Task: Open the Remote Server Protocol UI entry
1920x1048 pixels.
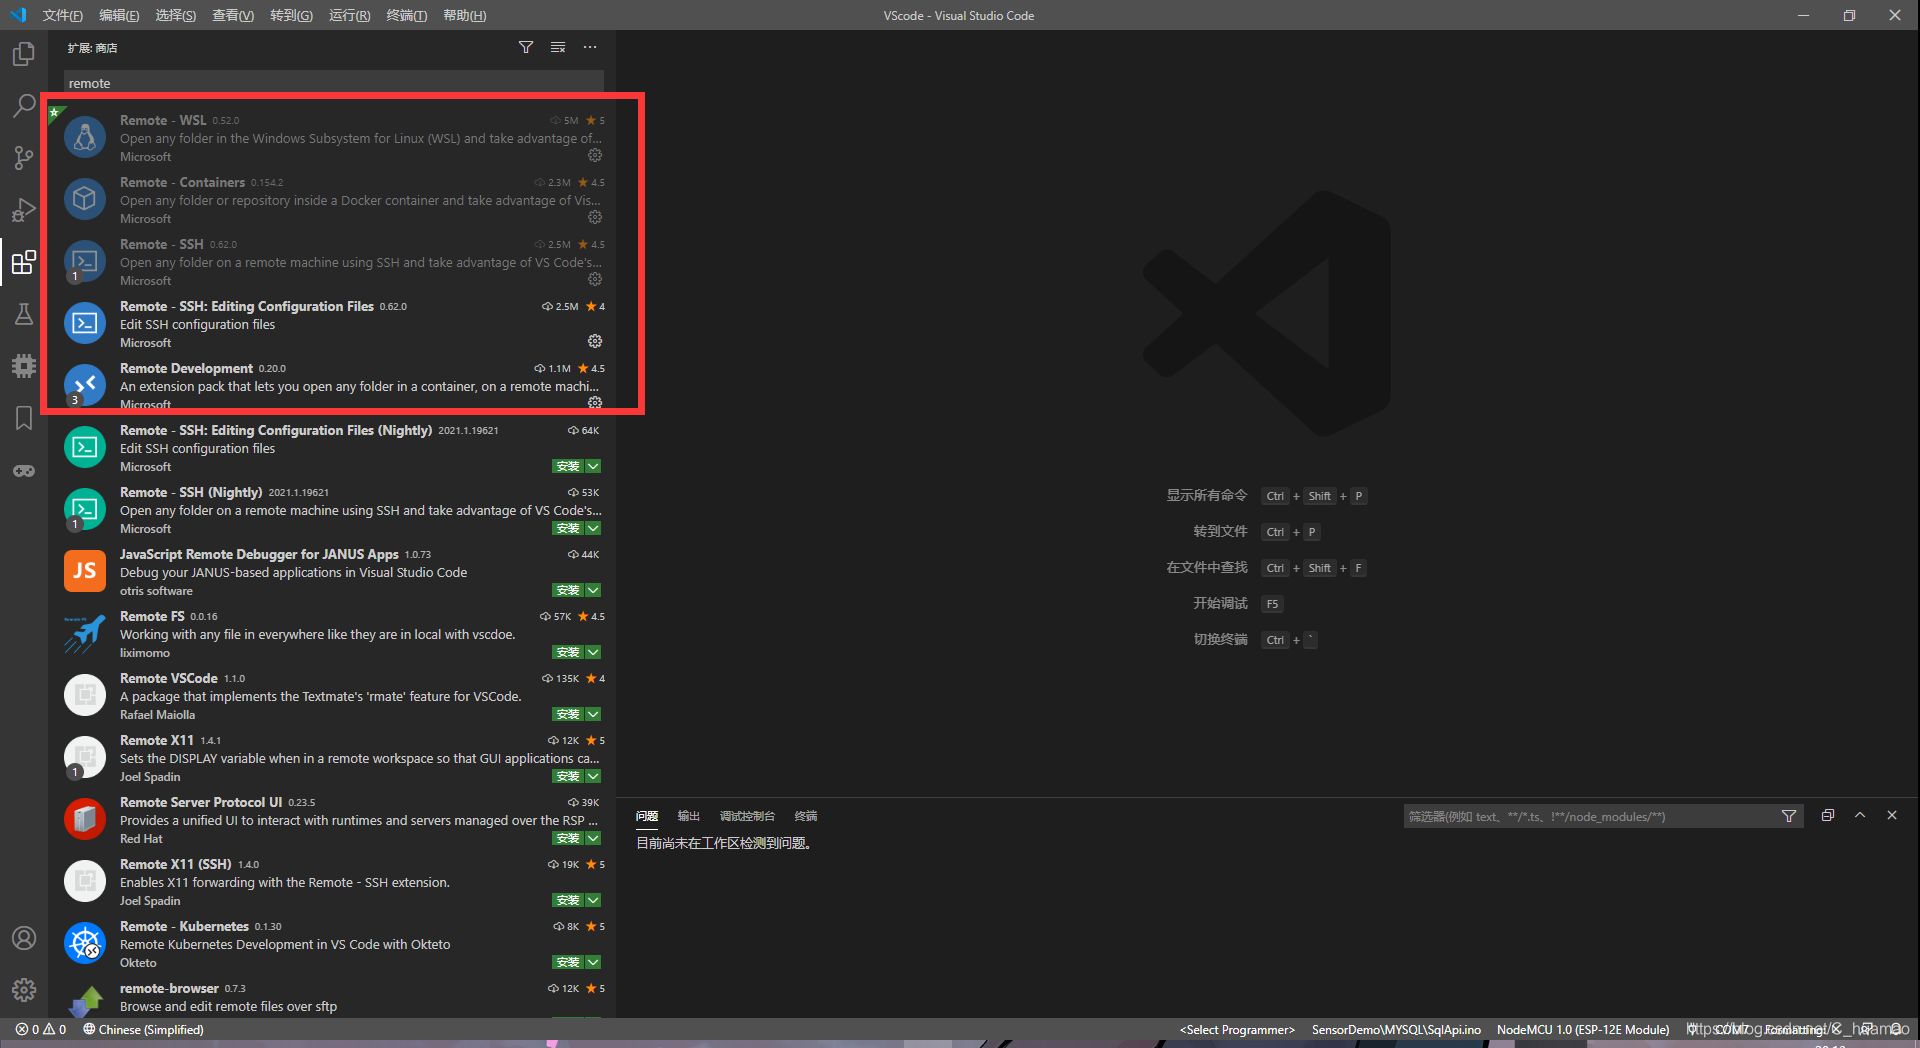Action: coord(334,820)
